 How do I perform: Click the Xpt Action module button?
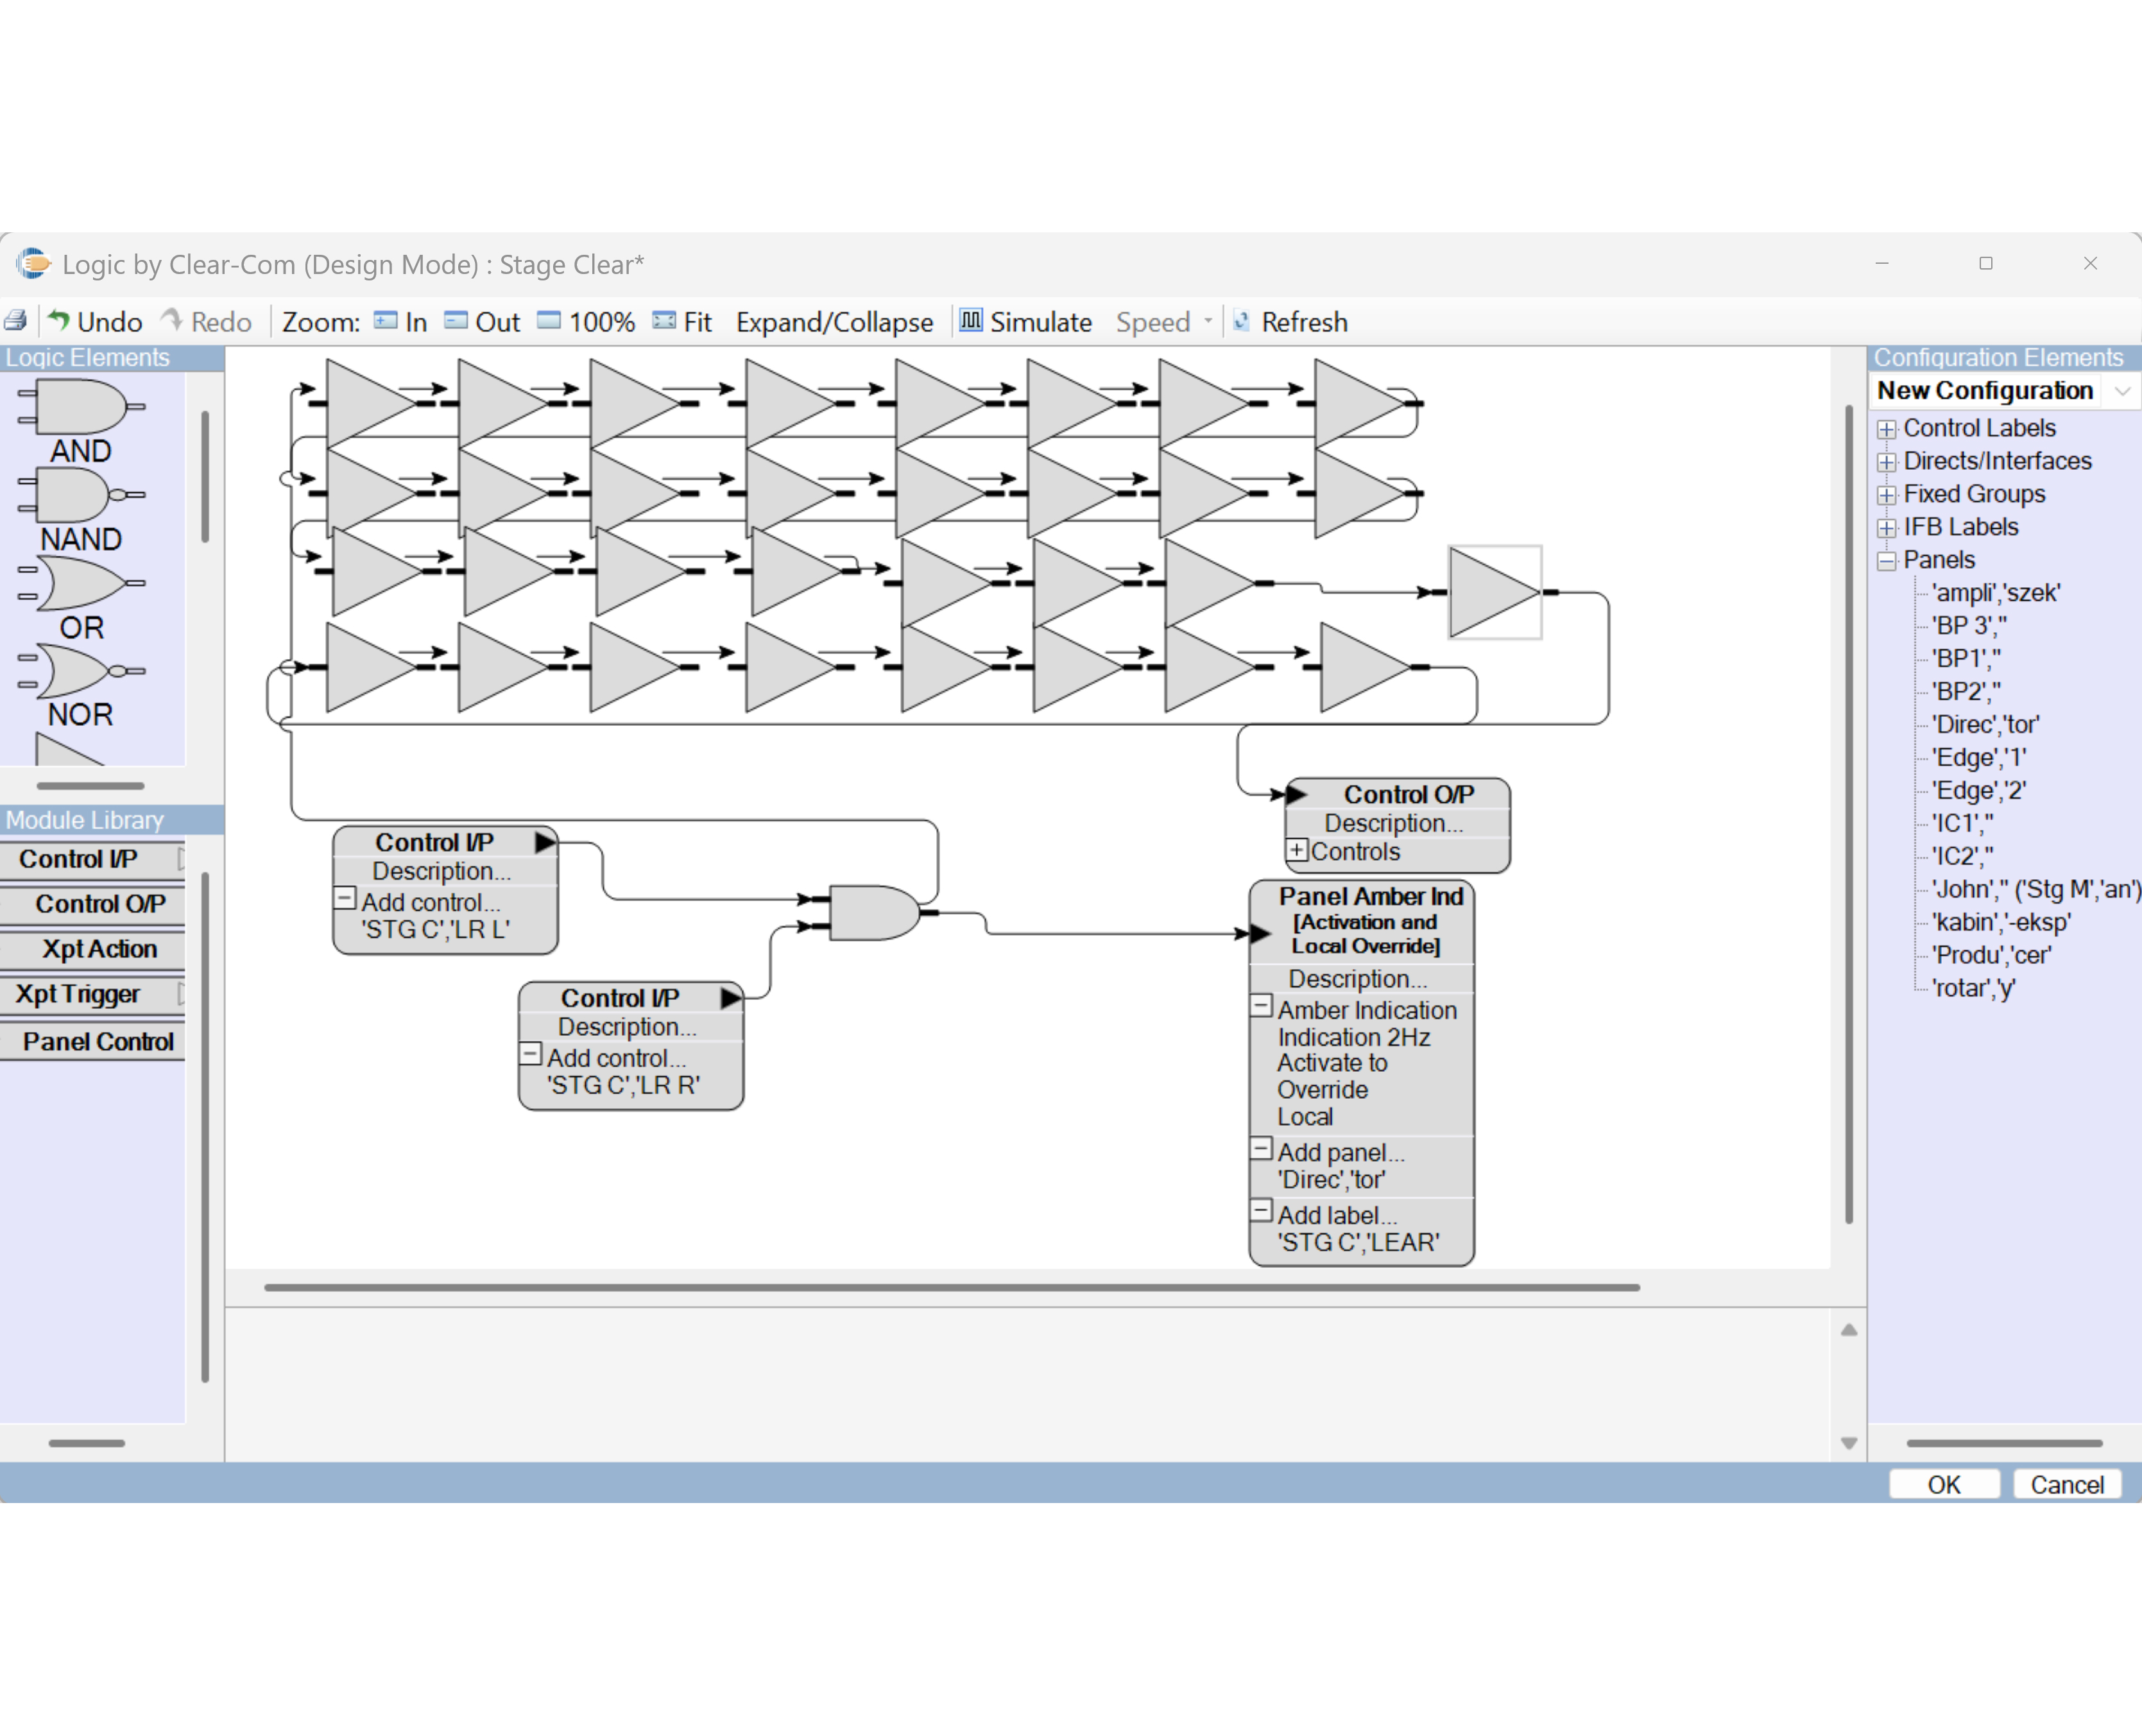point(98,949)
